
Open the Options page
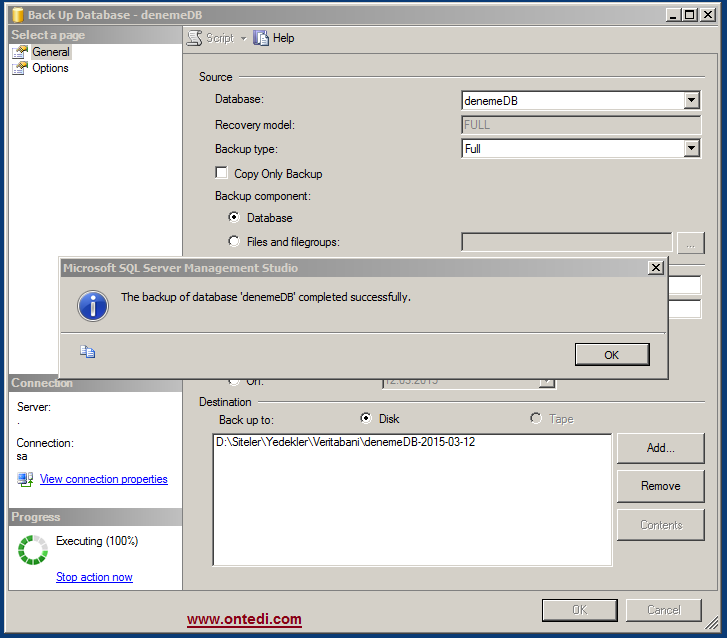tap(50, 68)
